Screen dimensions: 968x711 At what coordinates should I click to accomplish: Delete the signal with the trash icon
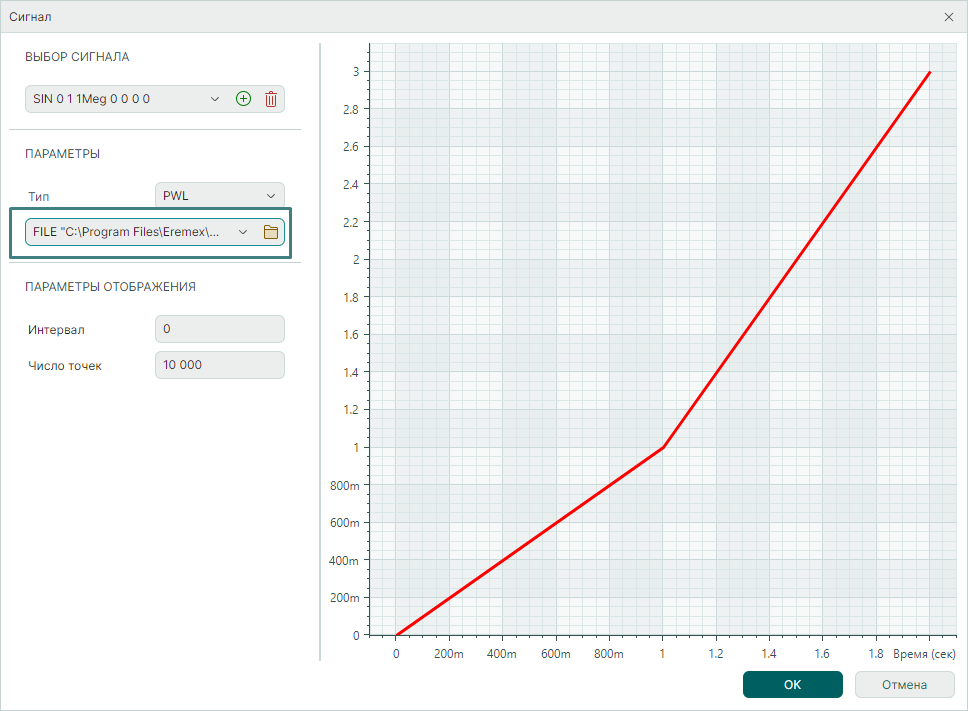click(x=270, y=99)
